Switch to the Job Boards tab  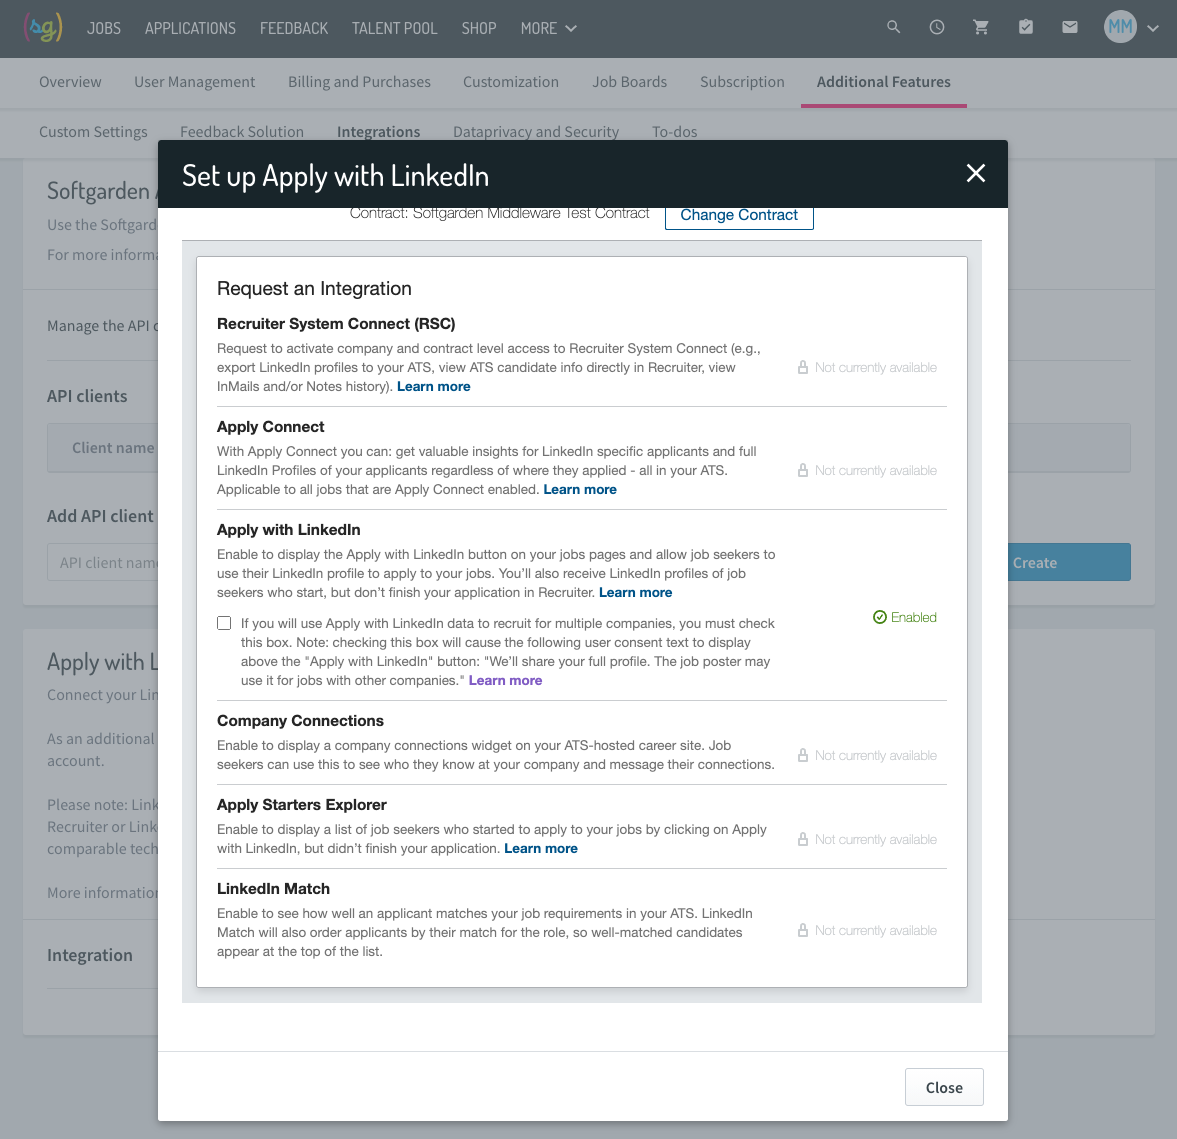click(x=629, y=82)
